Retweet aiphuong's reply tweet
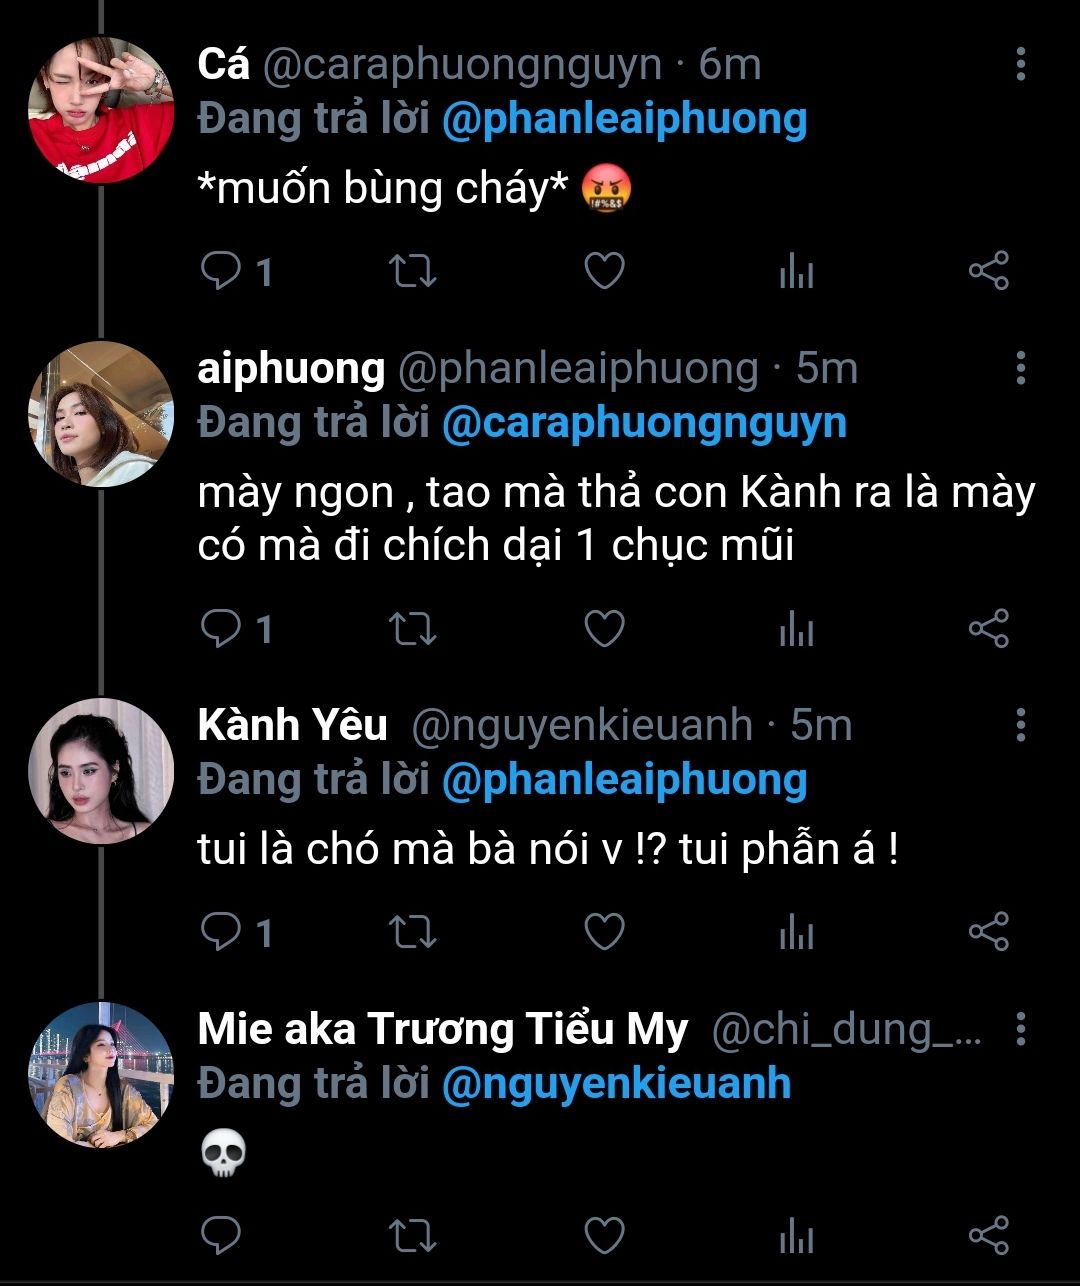Viewport: 1080px width, 1286px height. [x=411, y=629]
